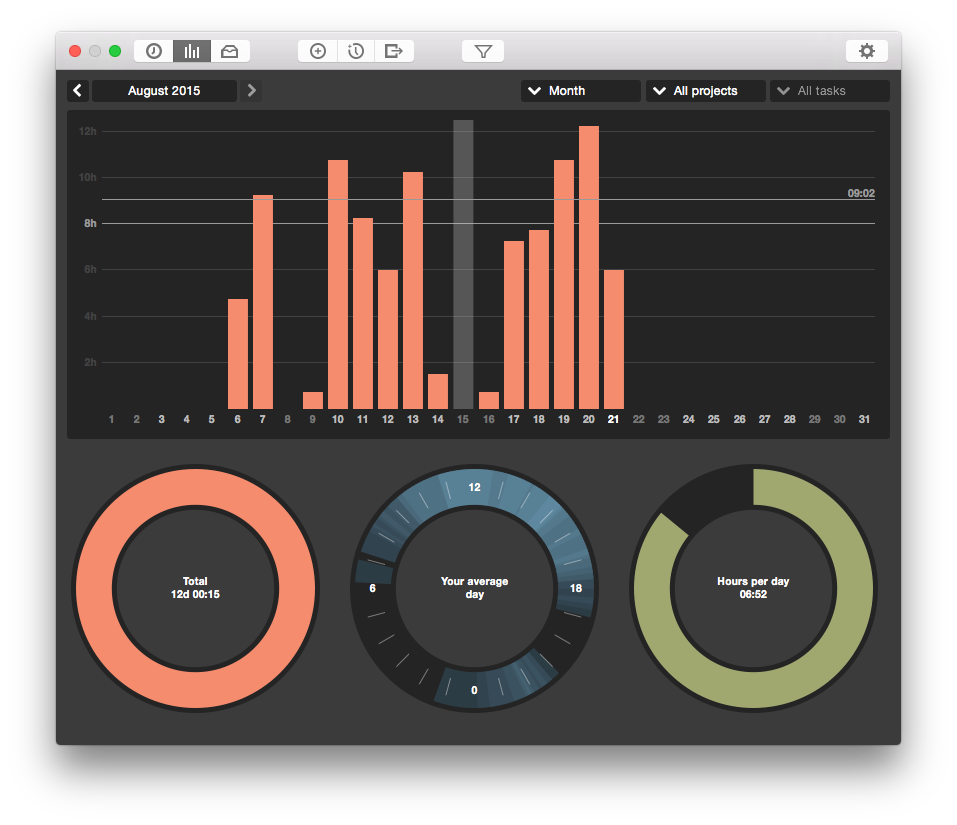Click day label 27 on the axis
The image size is (957, 825).
(x=764, y=419)
